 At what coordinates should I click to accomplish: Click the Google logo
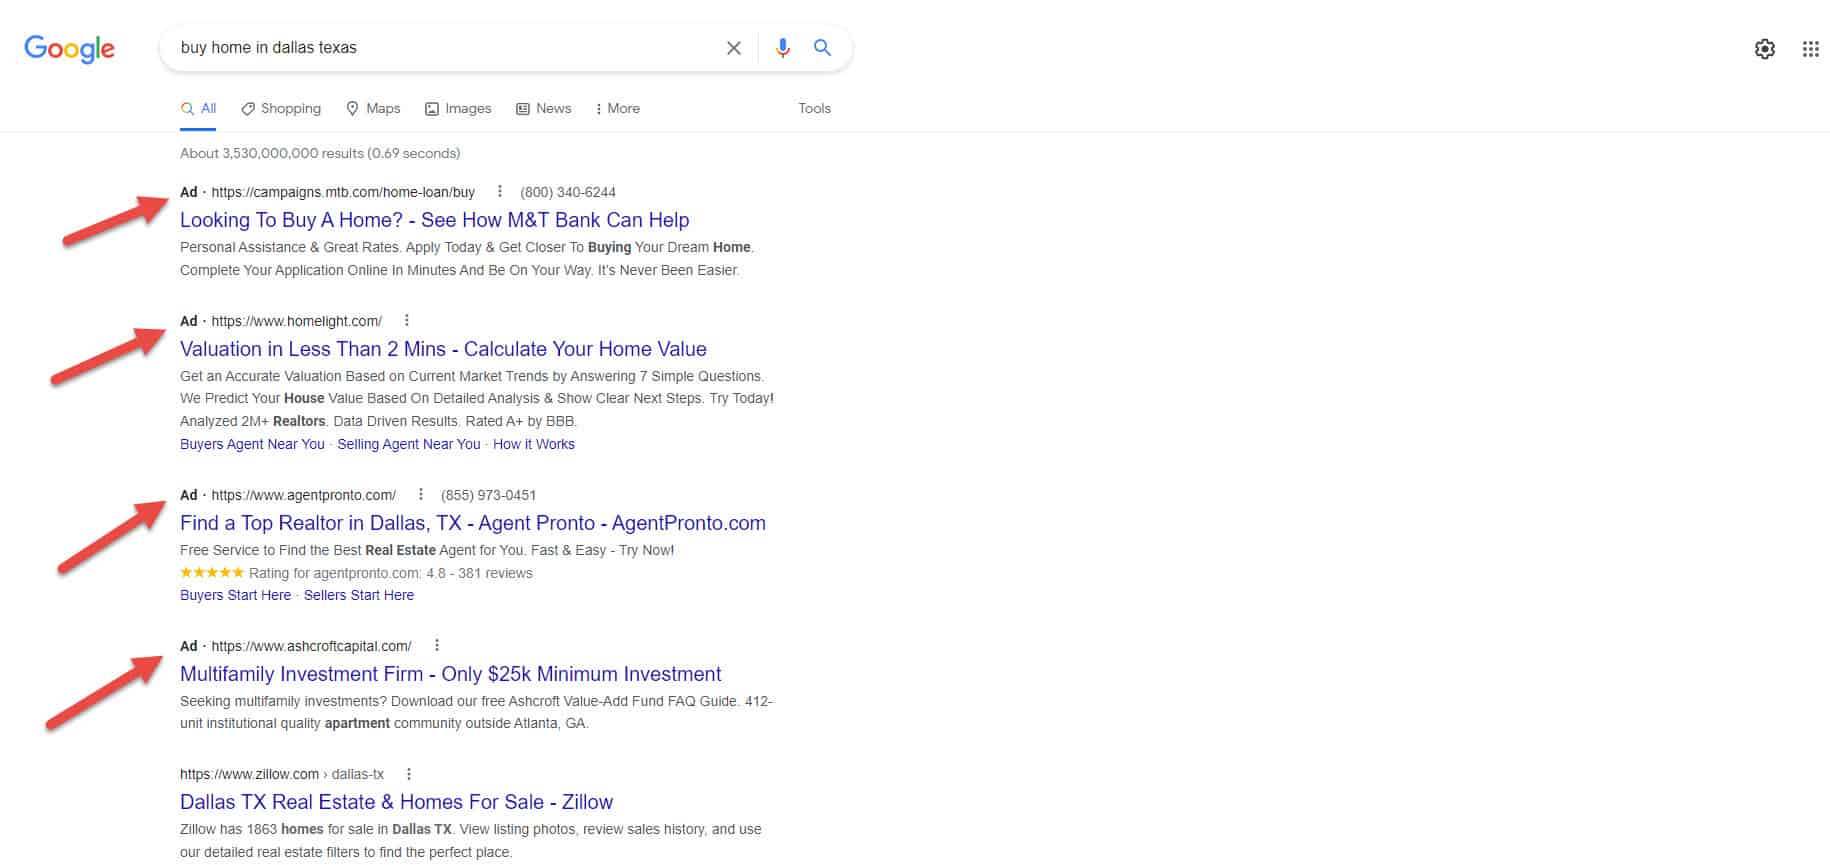click(x=69, y=49)
